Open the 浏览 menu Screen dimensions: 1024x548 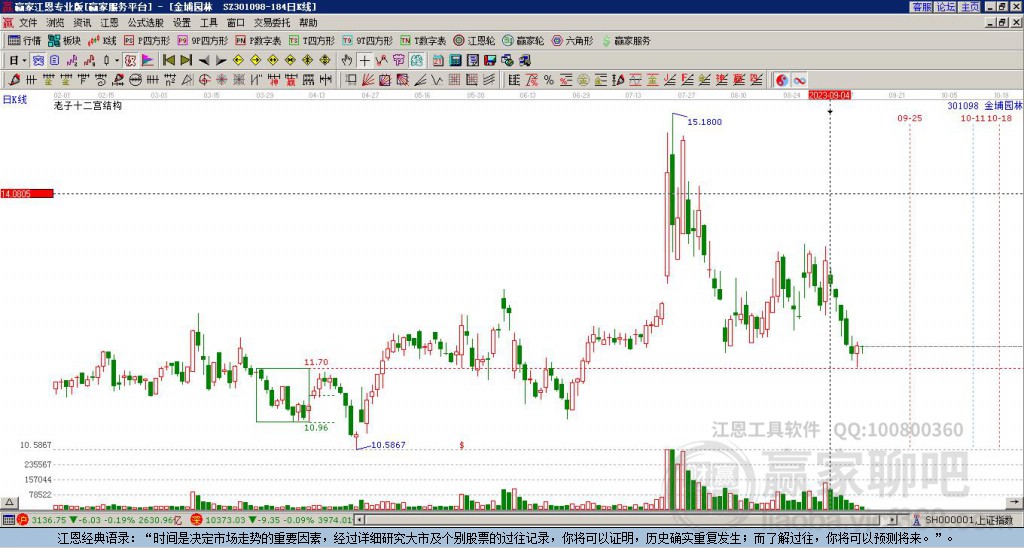coord(56,23)
